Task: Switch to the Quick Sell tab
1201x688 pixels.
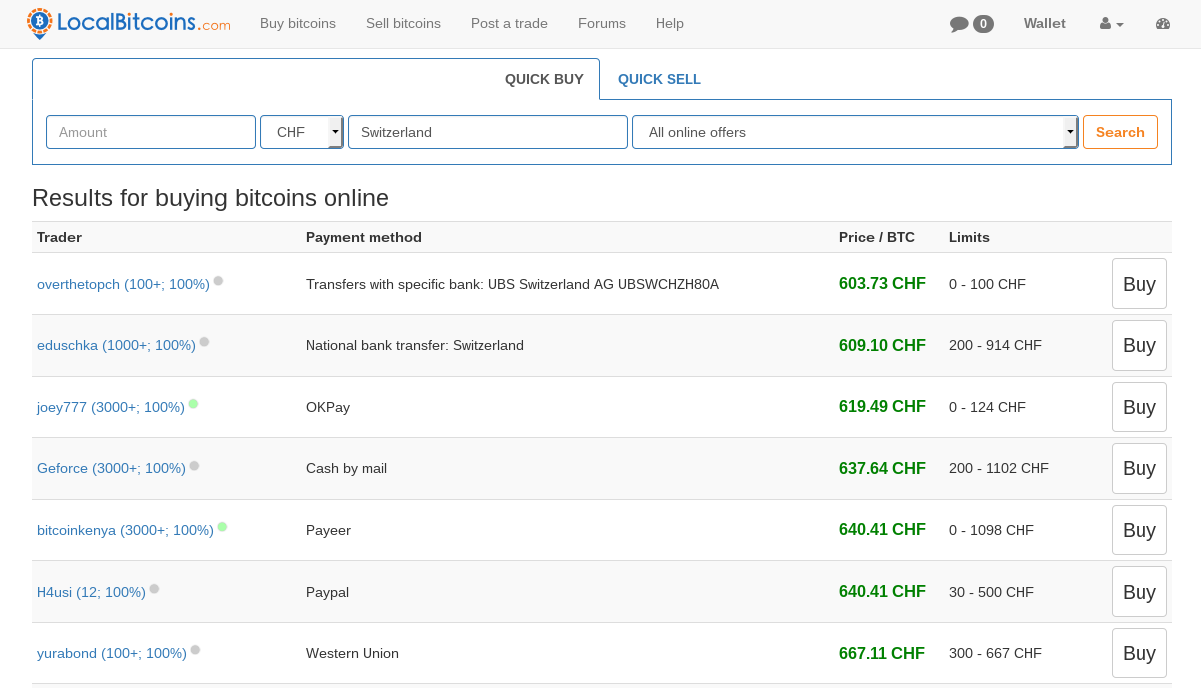Action: click(659, 79)
